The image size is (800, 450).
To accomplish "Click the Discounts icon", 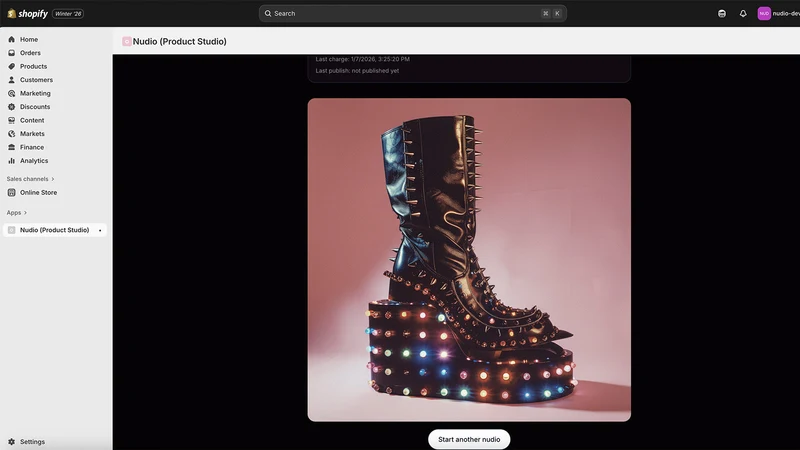I will click(12, 107).
